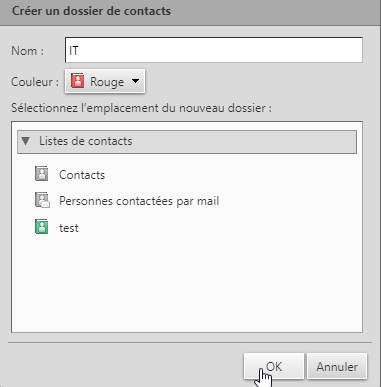
Task: Click the green test folder icon
Action: click(42, 227)
